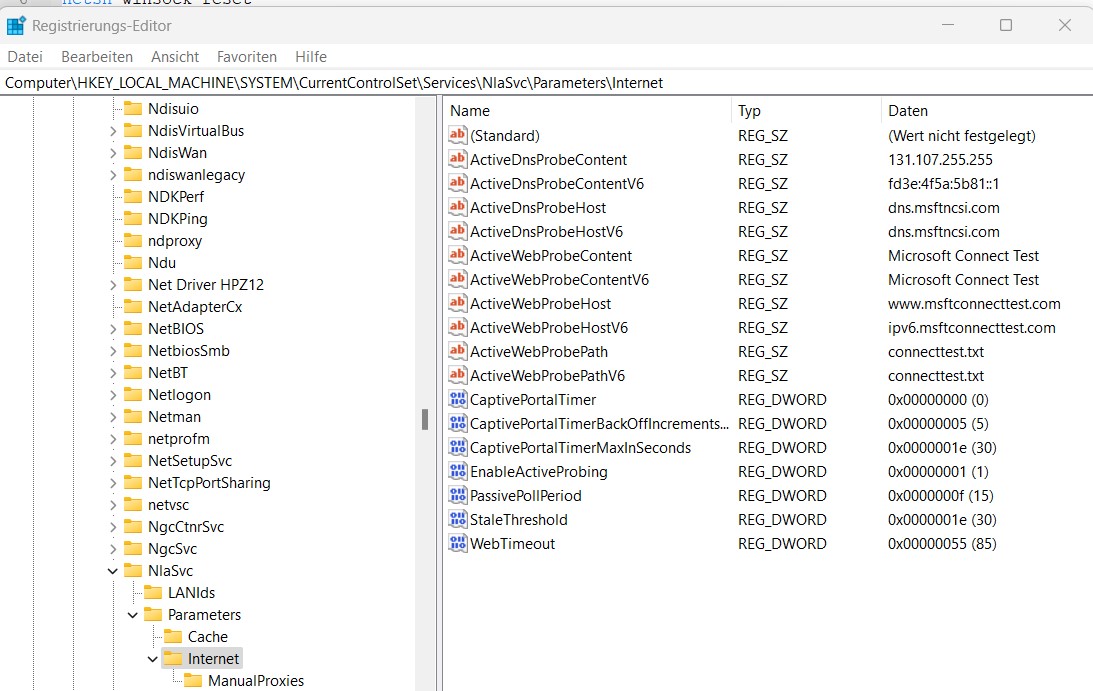This screenshot has height=691, width=1093.
Task: Select the NetTcpPortSharing key
Action: click(209, 483)
